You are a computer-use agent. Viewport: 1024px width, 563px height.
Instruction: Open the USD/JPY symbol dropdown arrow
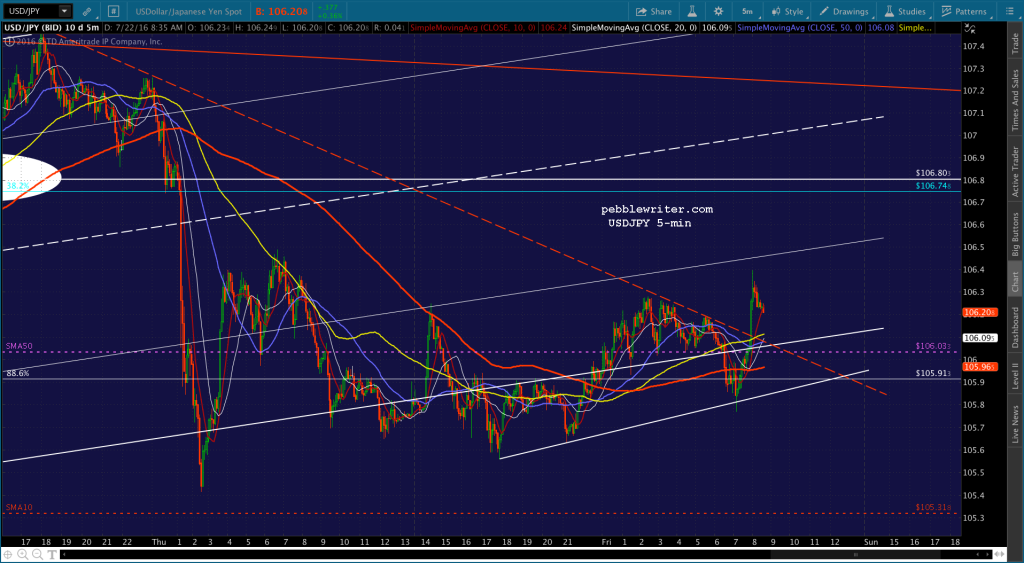click(x=64, y=11)
